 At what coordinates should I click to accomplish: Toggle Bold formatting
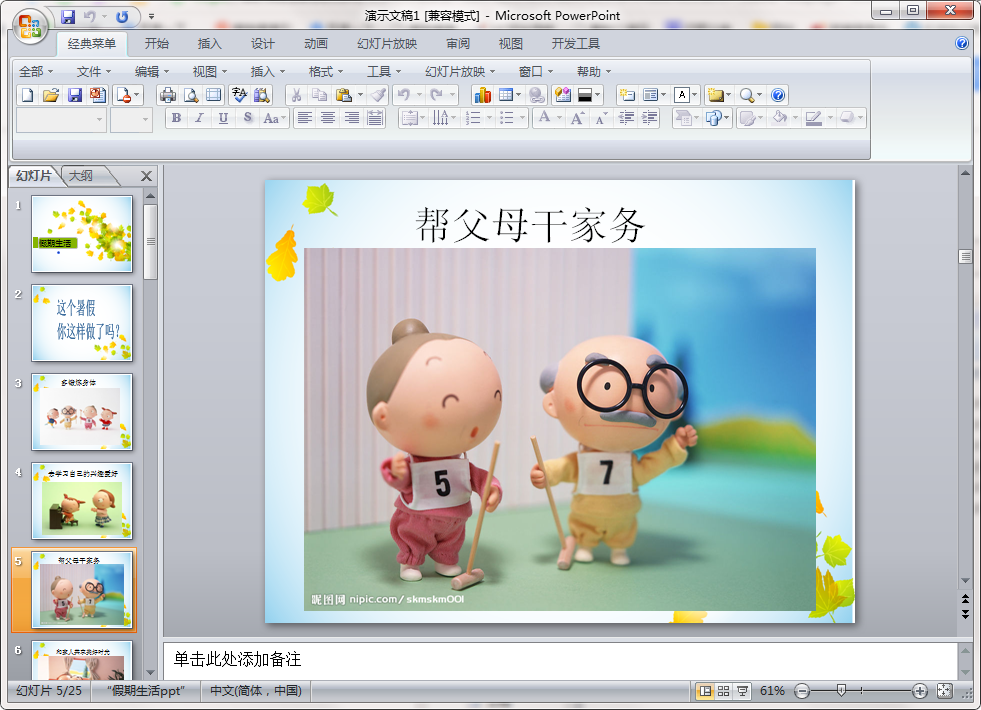176,118
